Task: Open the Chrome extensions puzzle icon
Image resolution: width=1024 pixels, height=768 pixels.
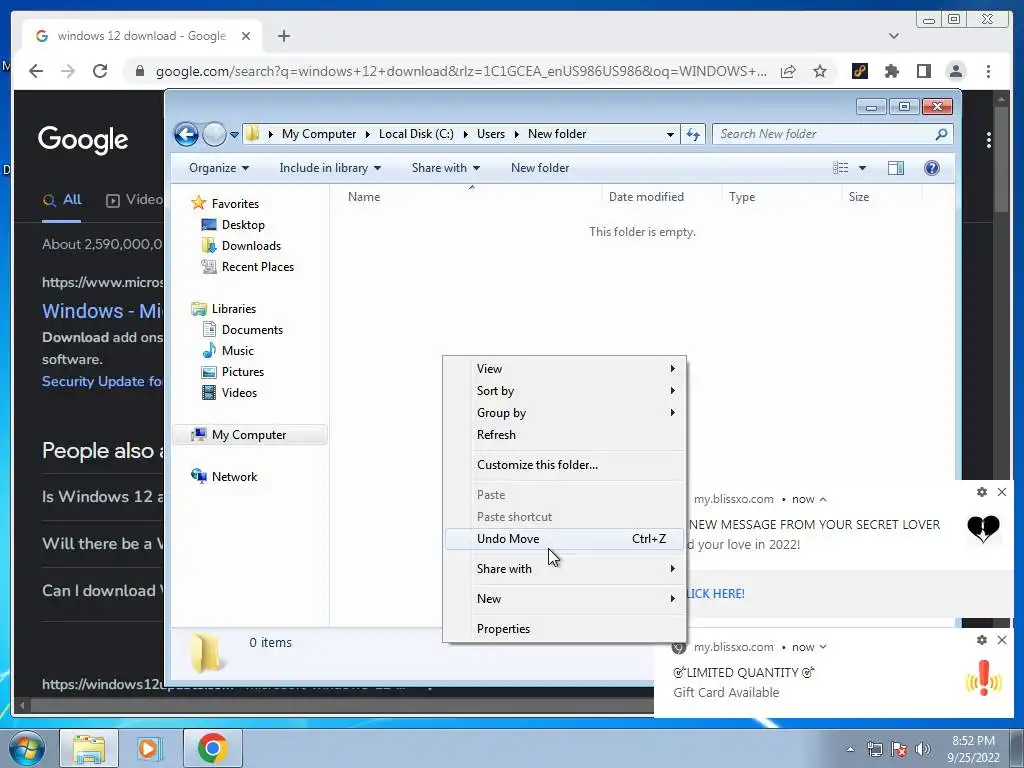Action: pos(891,71)
